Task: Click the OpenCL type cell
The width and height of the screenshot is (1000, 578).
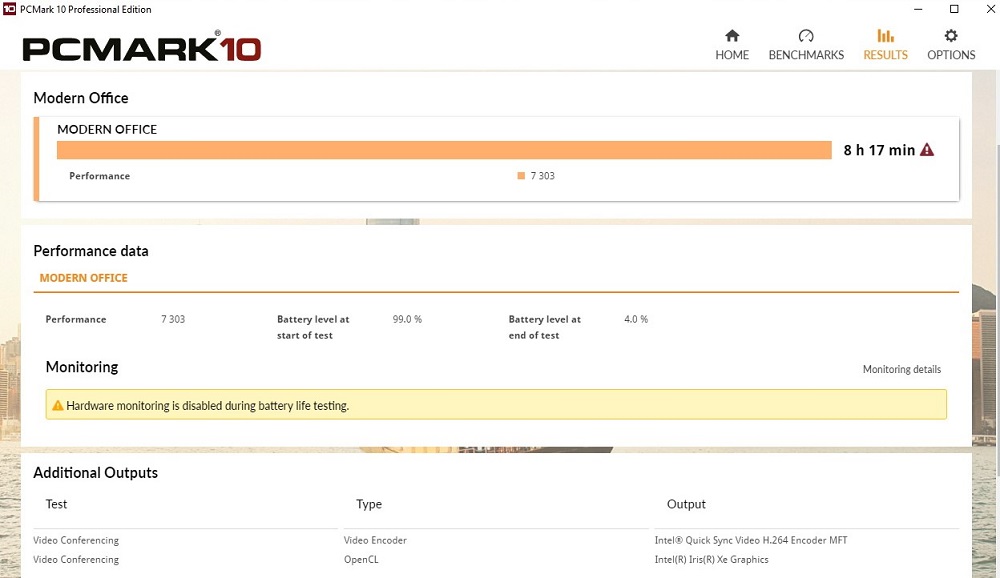Action: click(361, 559)
